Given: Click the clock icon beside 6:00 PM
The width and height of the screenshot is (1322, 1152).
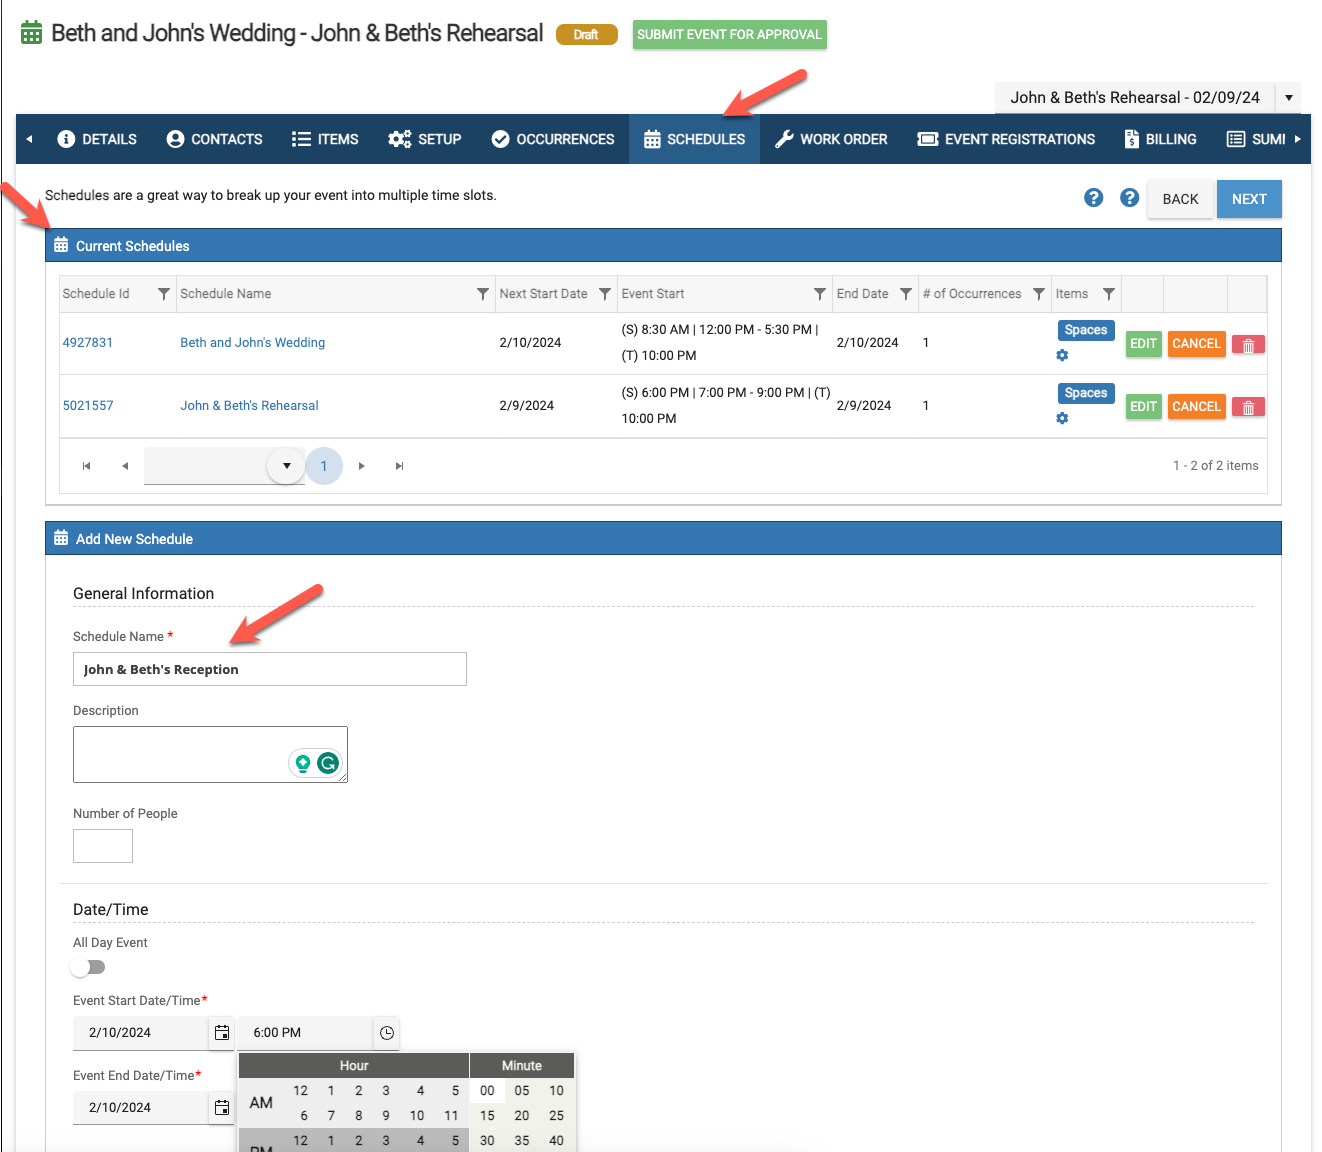Looking at the screenshot, I should pos(387,1033).
